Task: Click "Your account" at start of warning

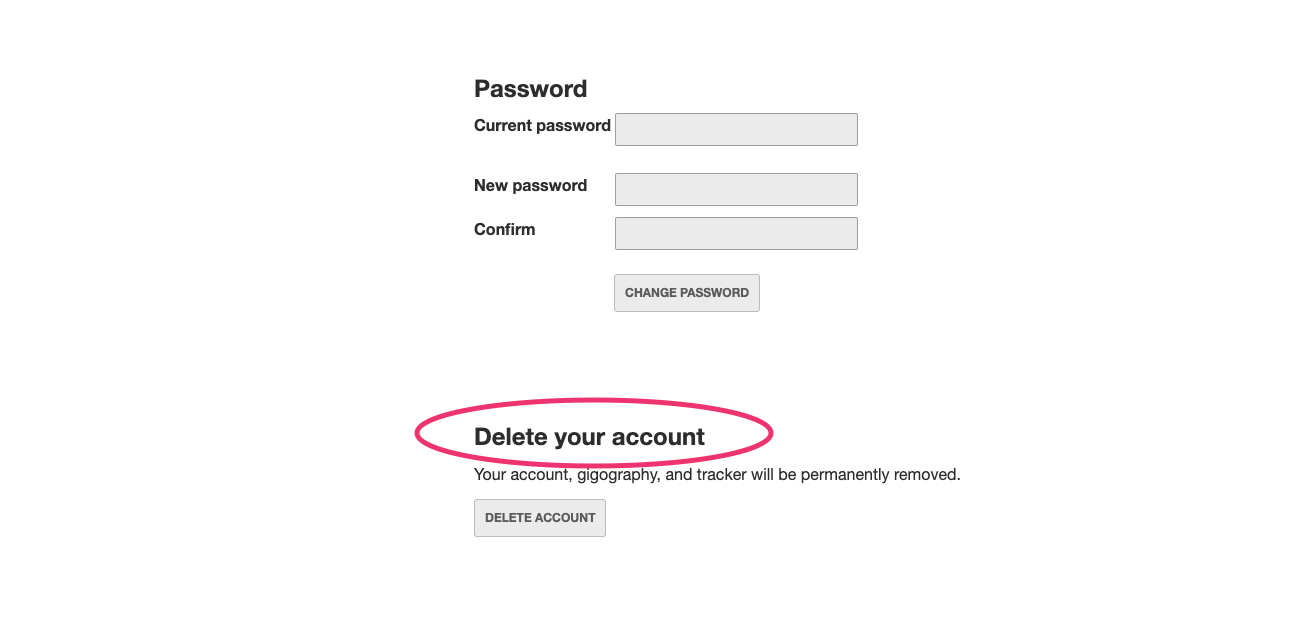Action: coord(521,475)
